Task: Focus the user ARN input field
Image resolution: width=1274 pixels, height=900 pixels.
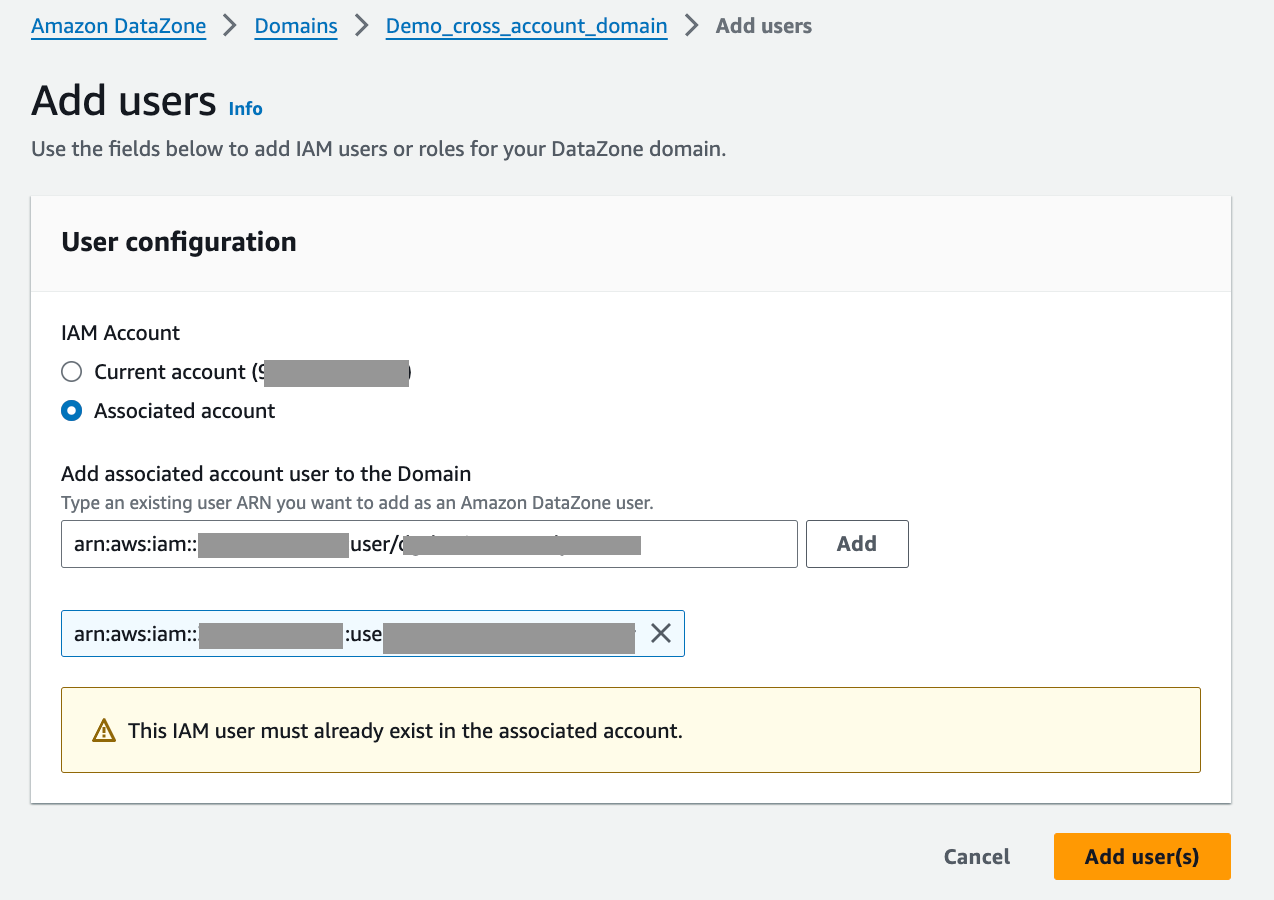Action: pyautogui.click(x=429, y=544)
